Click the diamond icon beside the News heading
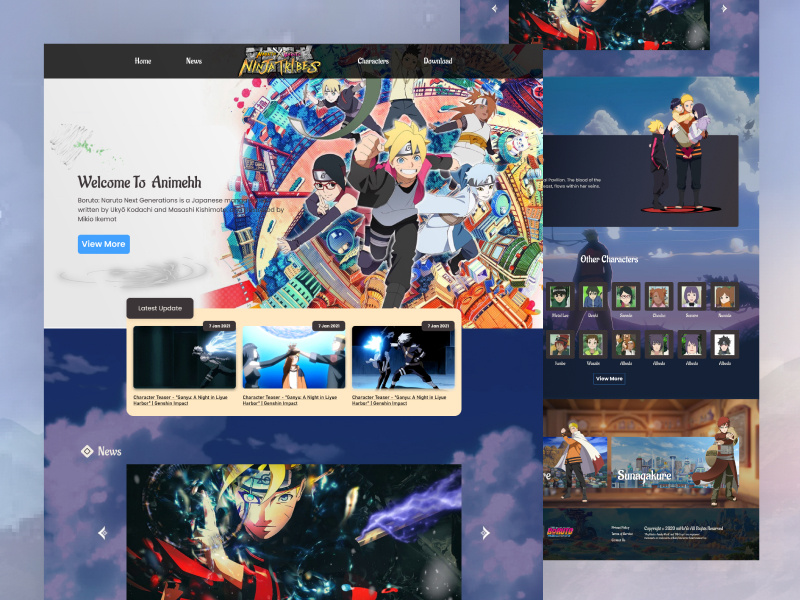This screenshot has height=600, width=800. tap(89, 451)
